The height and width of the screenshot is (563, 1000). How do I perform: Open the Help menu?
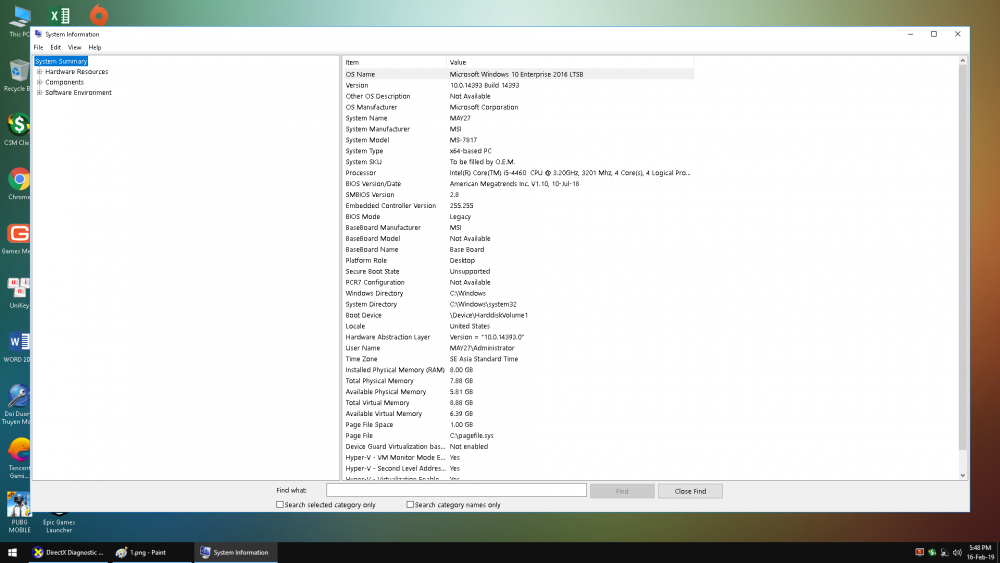(x=95, y=47)
